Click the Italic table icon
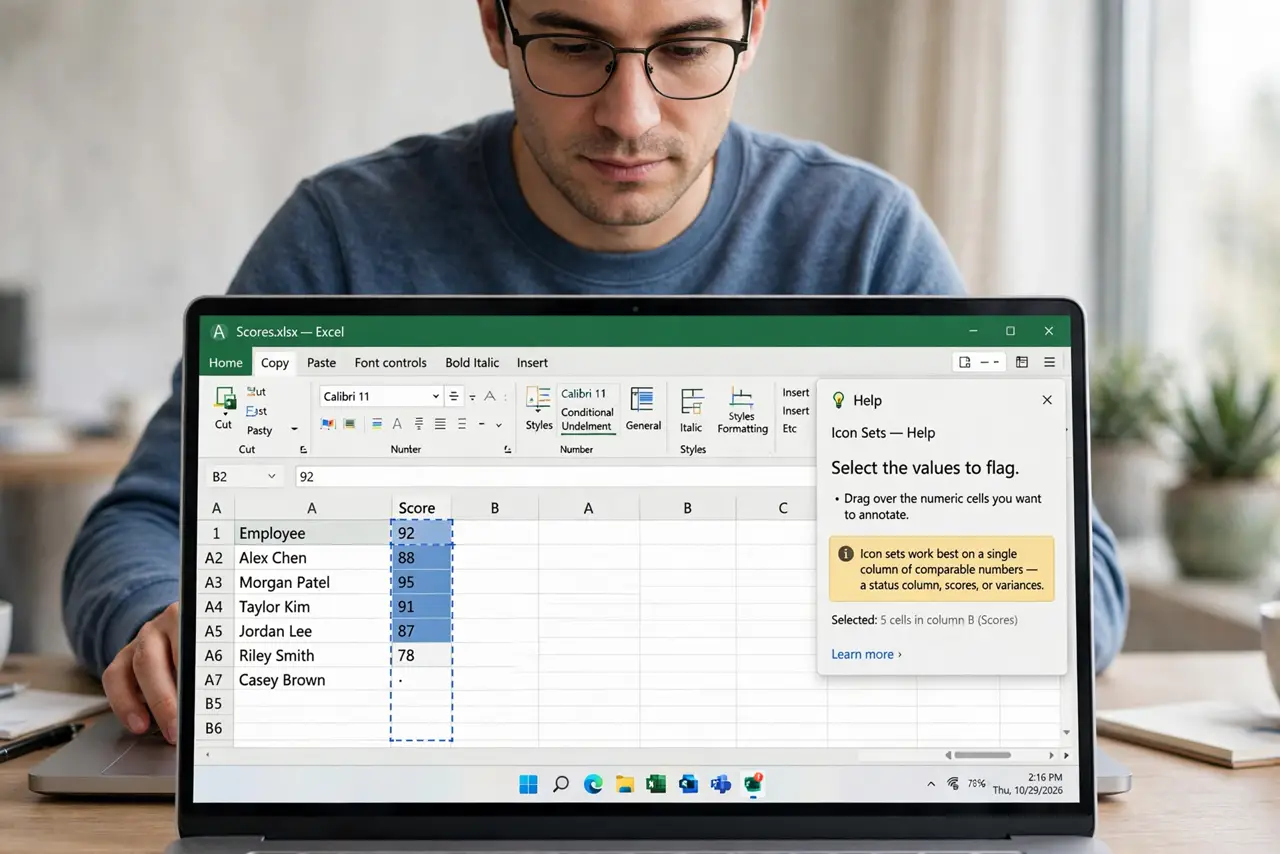 click(x=692, y=401)
